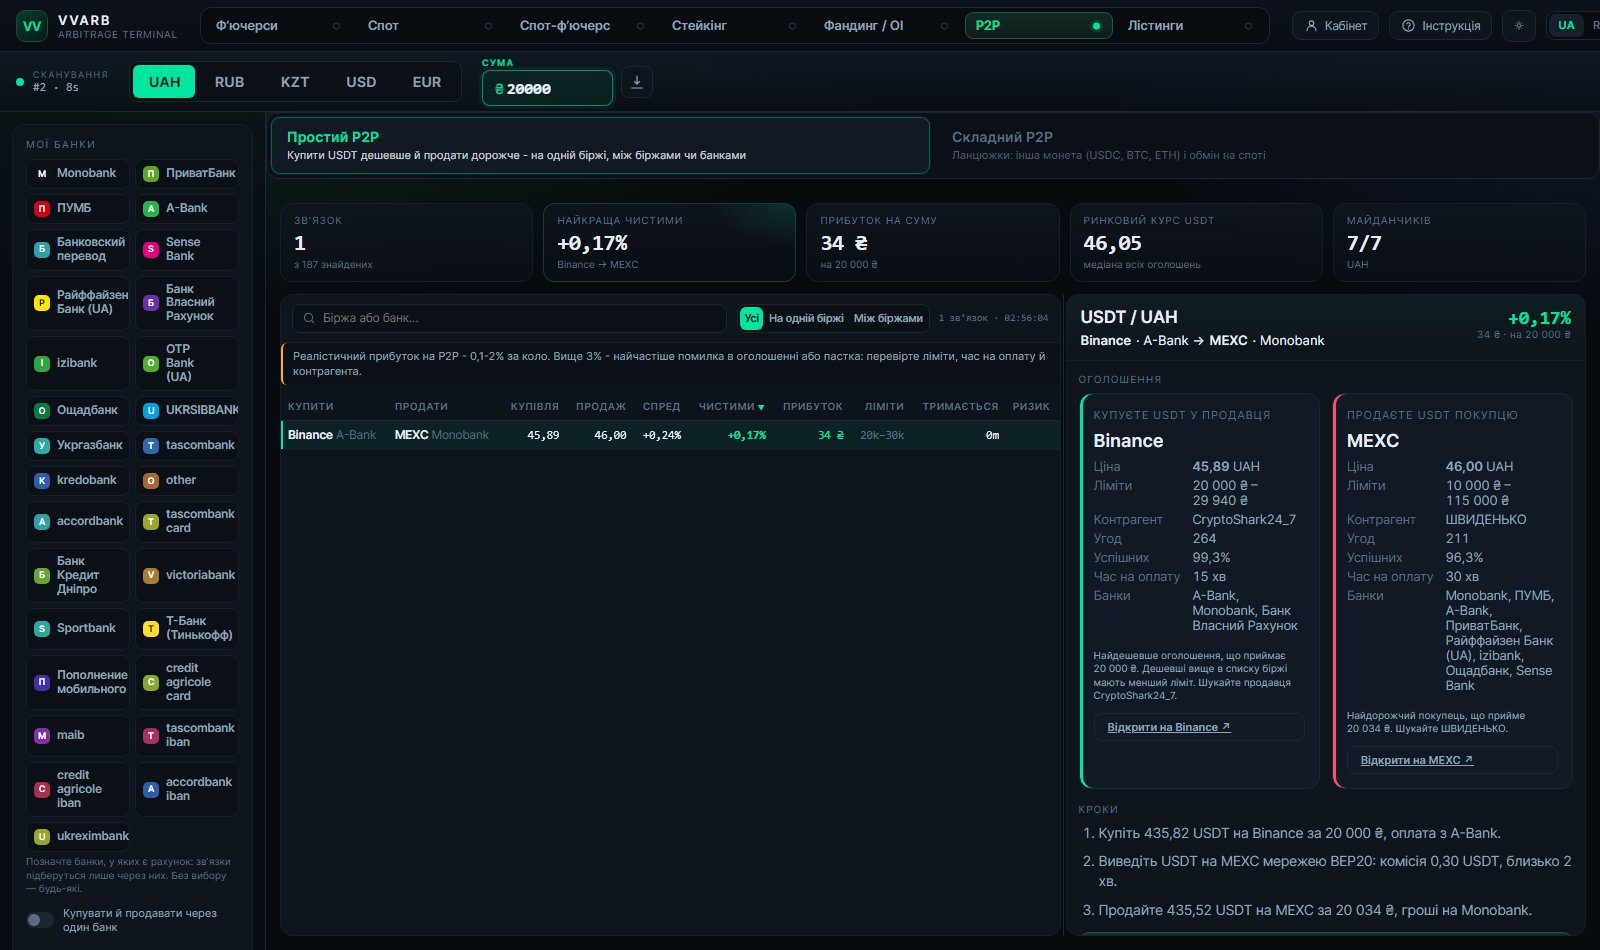The image size is (1600, 950).
Task: Open the Лістинги tab
Action: tap(1189, 26)
